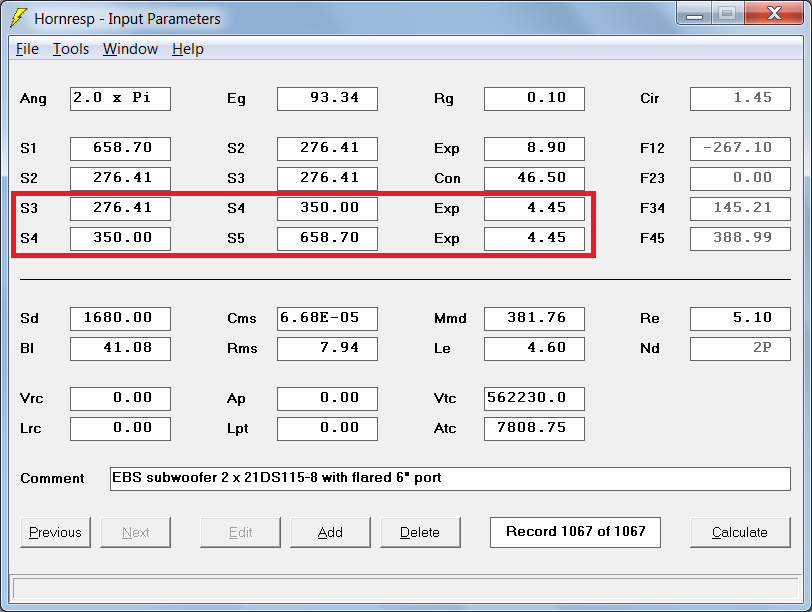812x612 pixels.
Task: Select the Lrc field
Action: (121, 429)
